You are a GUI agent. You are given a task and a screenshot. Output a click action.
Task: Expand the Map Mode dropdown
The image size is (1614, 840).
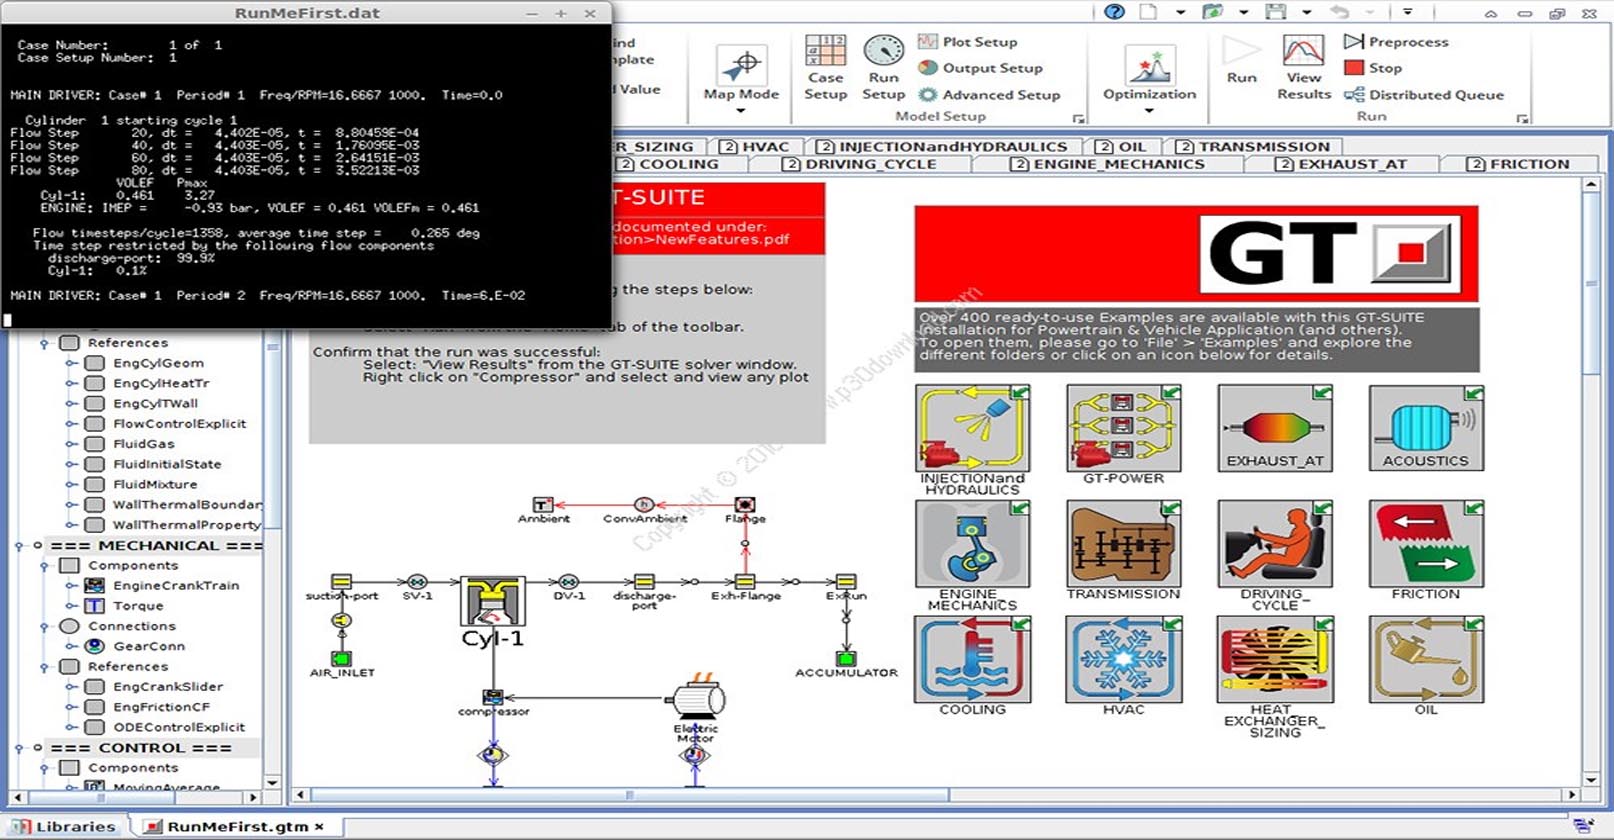740,111
